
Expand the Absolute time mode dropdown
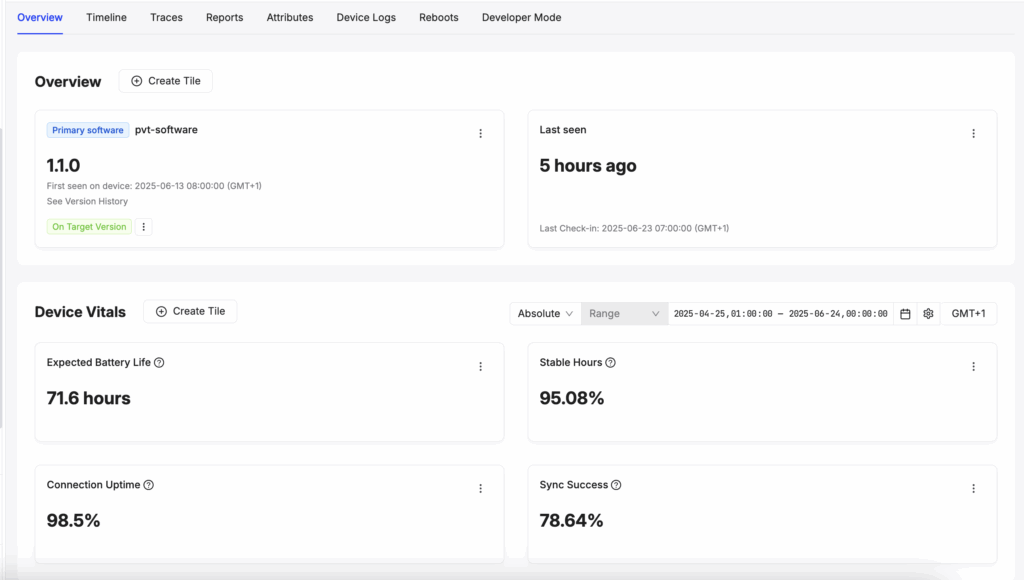545,314
